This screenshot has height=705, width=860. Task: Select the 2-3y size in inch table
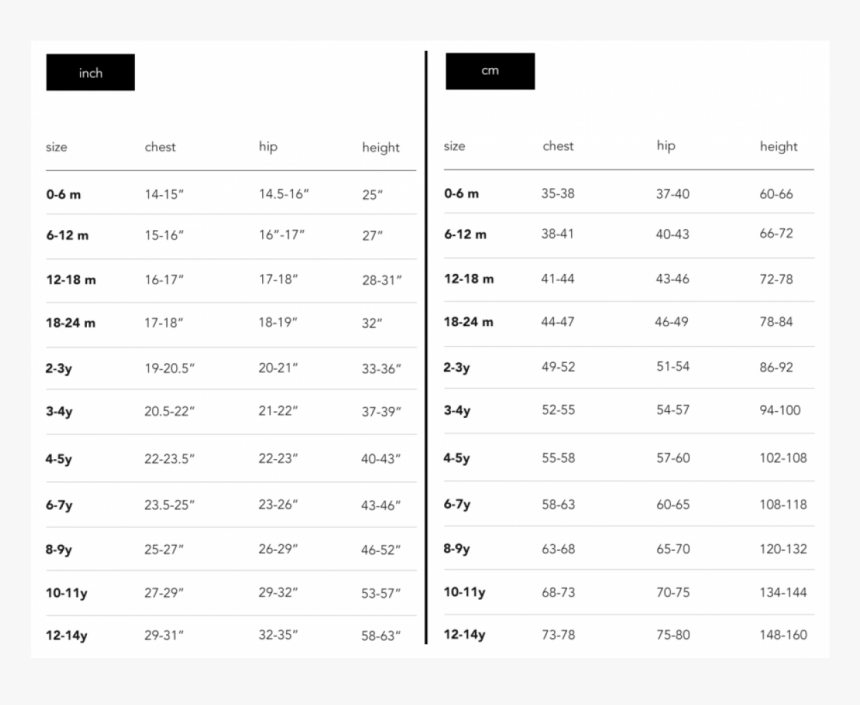[x=59, y=368]
